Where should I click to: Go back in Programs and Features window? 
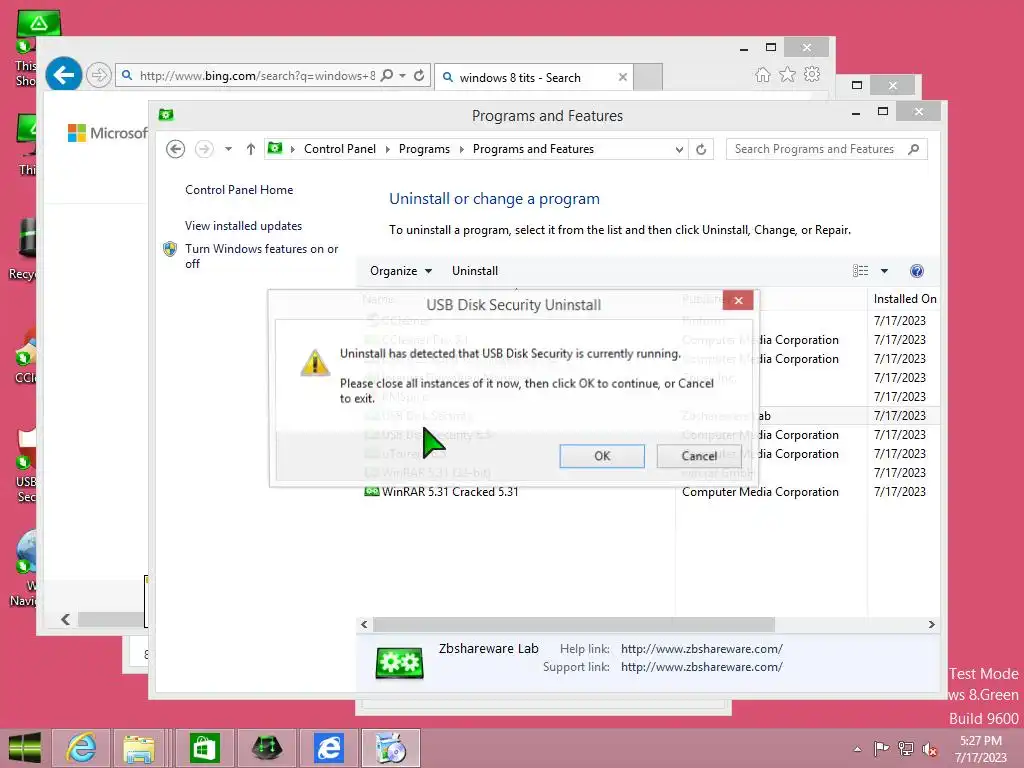[175, 149]
